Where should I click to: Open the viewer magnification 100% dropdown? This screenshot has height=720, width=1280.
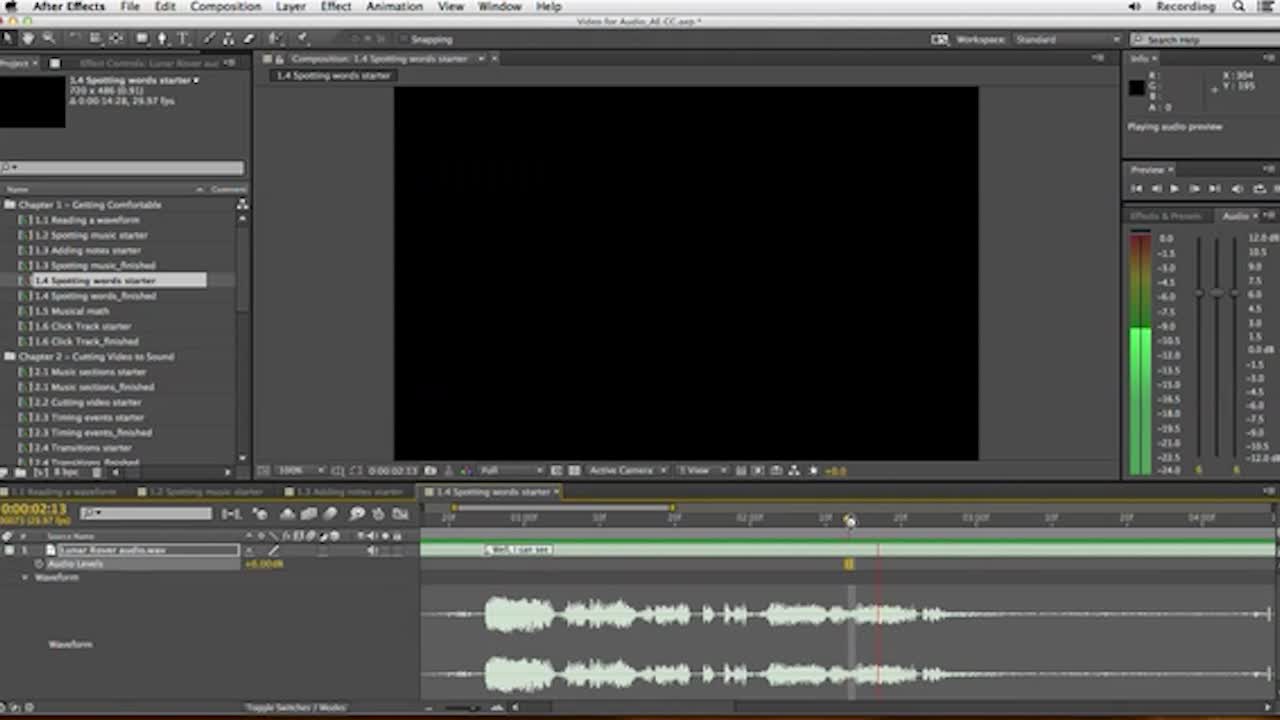click(x=300, y=470)
